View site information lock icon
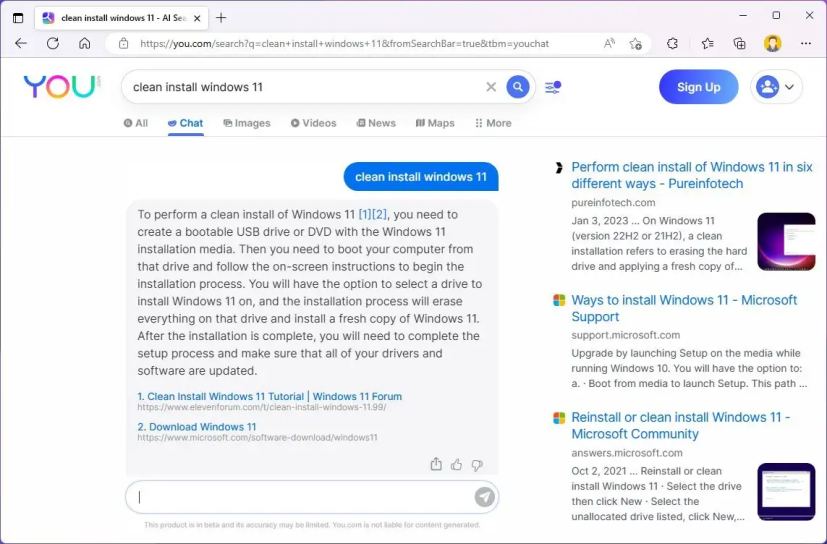Image resolution: width=827 pixels, height=544 pixels. pos(123,43)
